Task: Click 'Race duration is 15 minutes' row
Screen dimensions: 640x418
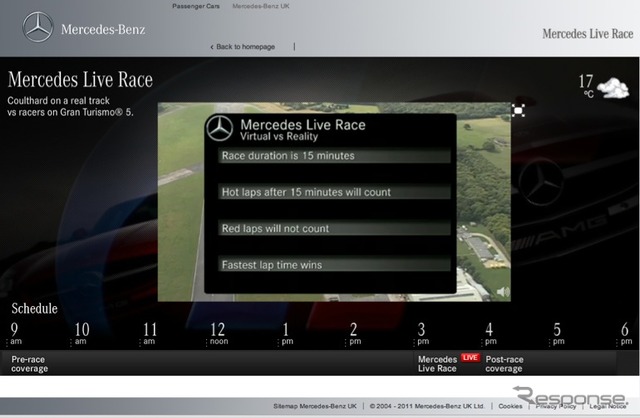Action: 334,156
